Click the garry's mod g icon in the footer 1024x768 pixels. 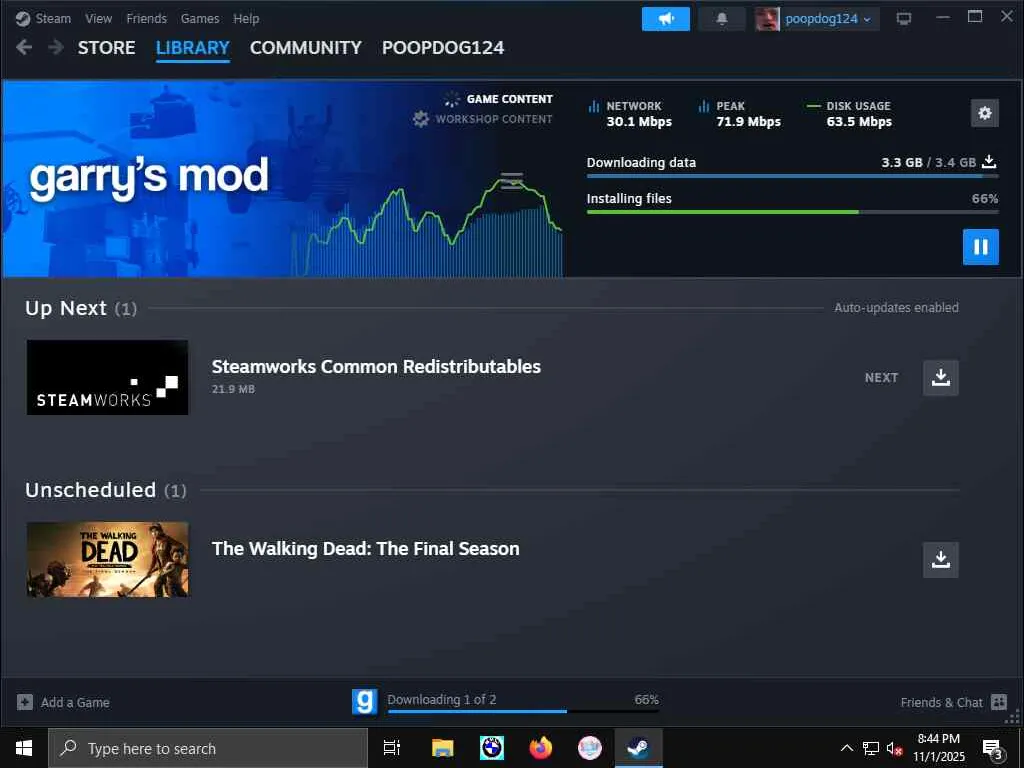364,702
